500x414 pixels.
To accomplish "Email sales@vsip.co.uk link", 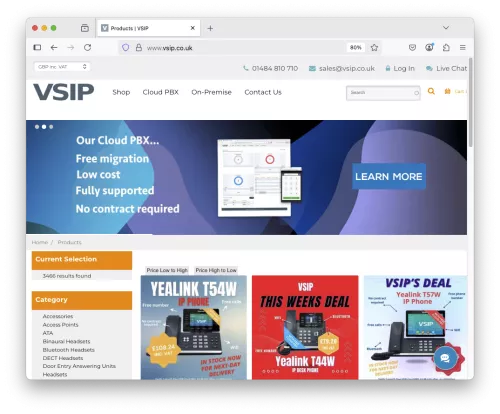I will (x=347, y=68).
